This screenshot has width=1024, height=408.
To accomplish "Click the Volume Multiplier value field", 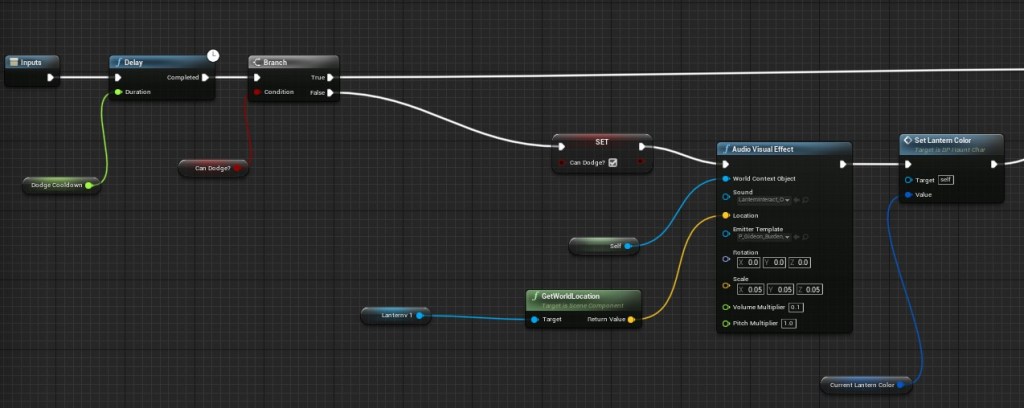I will (795, 307).
